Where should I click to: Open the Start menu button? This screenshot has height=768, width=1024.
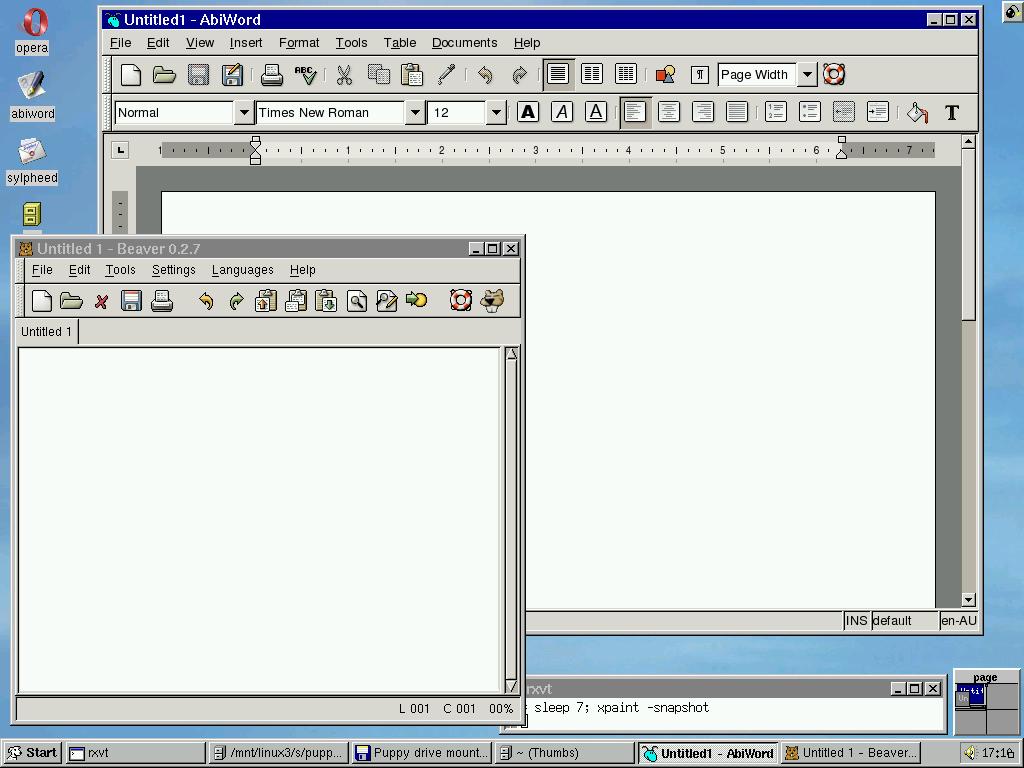coord(32,753)
